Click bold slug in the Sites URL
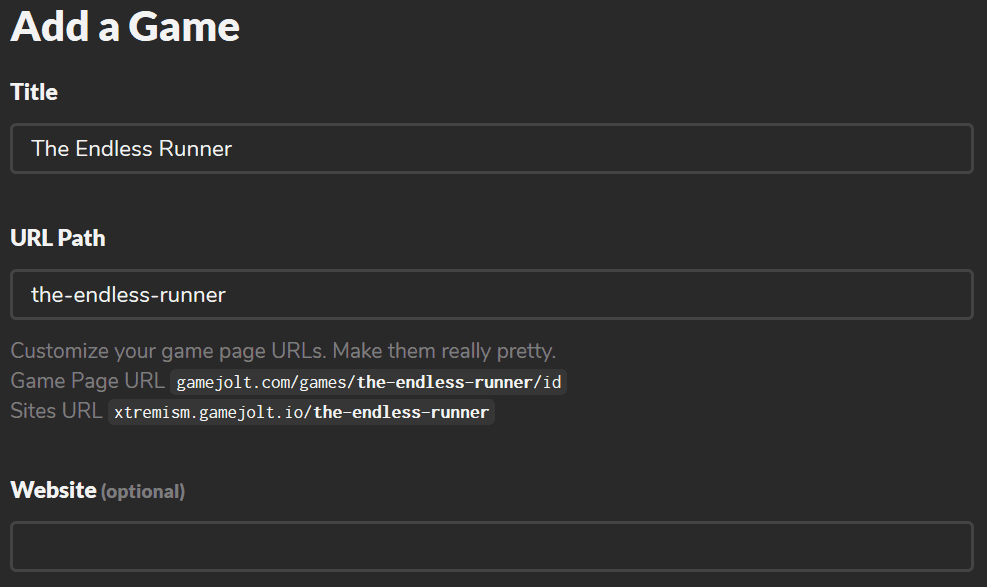The image size is (987, 587). (x=401, y=412)
